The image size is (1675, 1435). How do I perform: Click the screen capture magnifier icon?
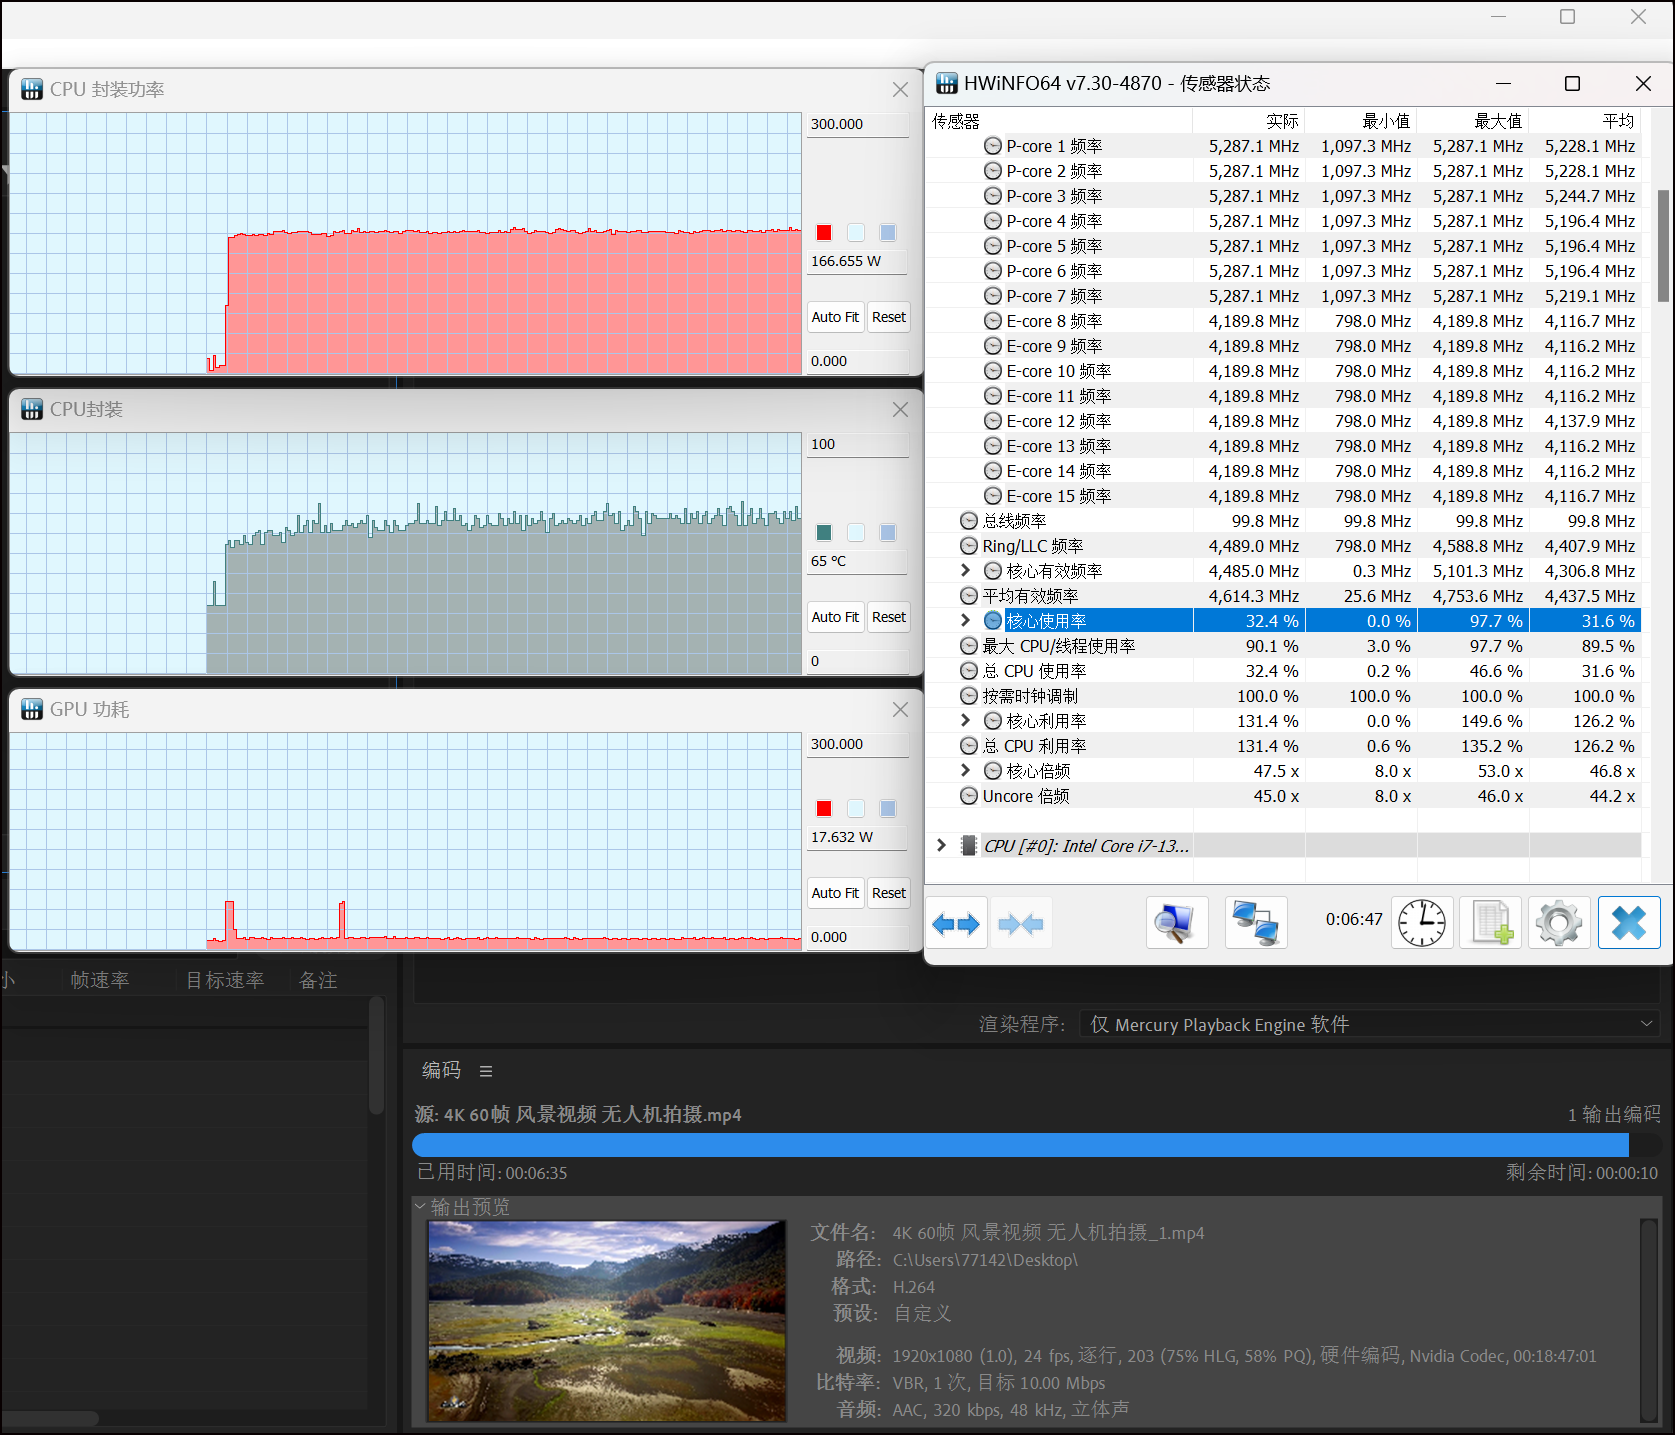pos(1177,922)
